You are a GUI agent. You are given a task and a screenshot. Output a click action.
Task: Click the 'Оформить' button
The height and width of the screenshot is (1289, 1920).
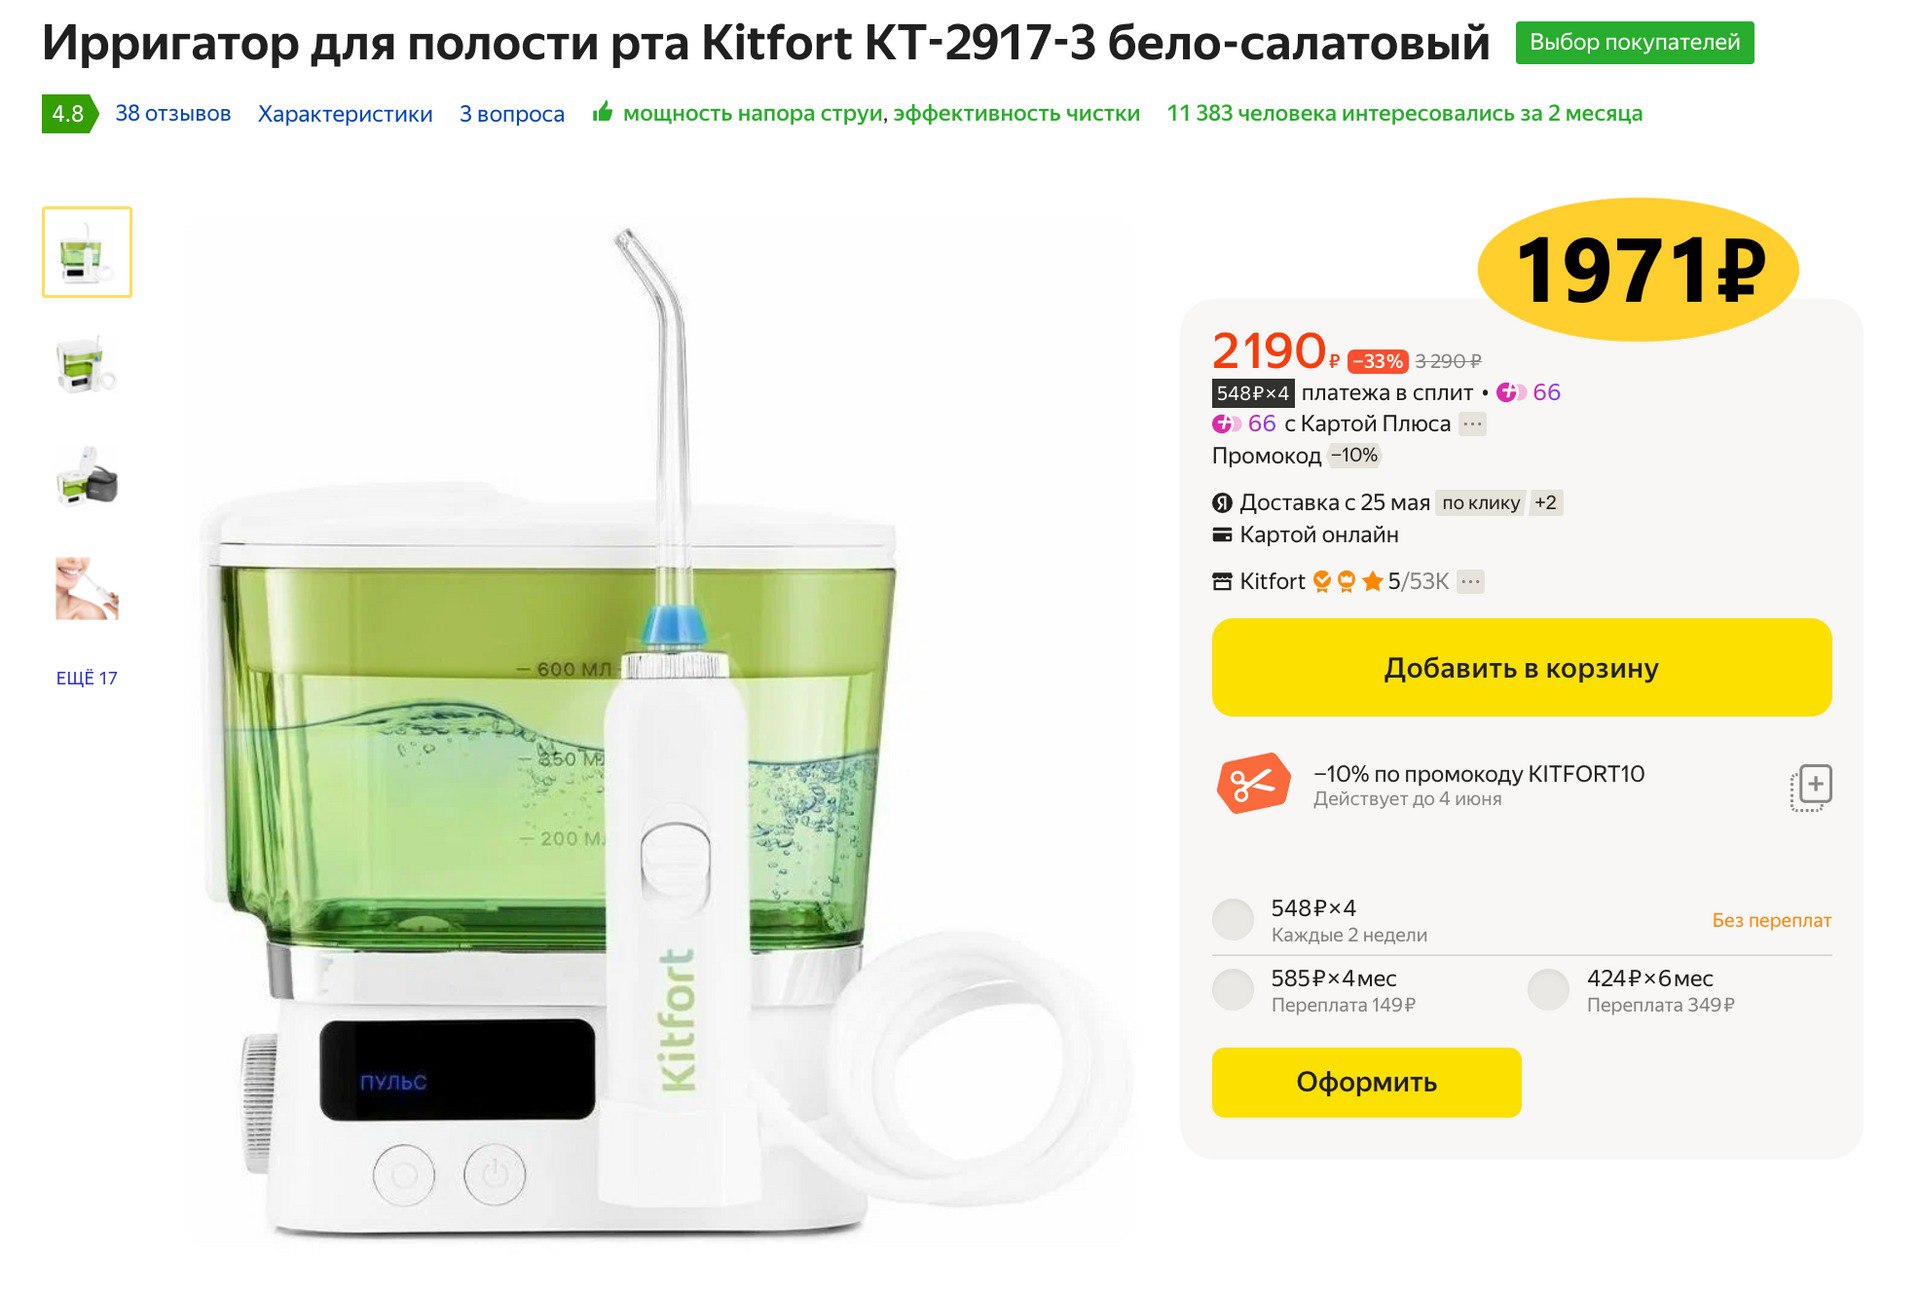point(1366,1082)
